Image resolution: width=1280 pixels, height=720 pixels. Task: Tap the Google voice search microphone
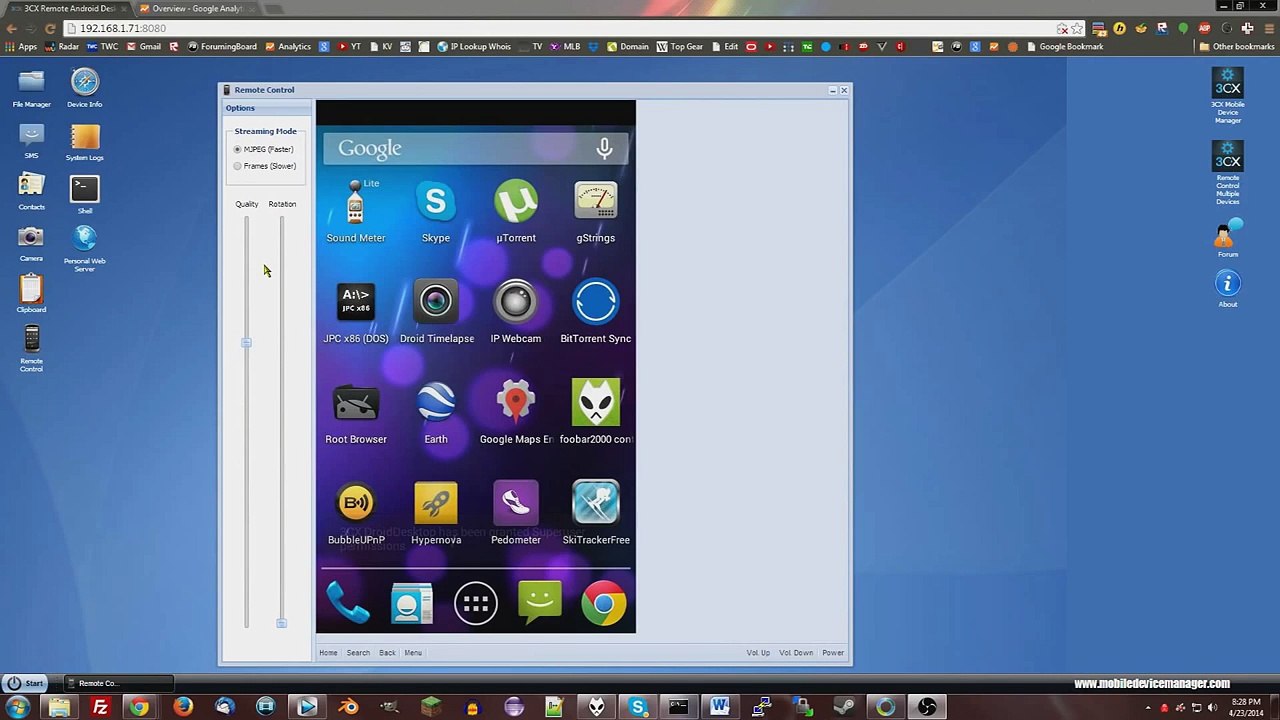(604, 148)
